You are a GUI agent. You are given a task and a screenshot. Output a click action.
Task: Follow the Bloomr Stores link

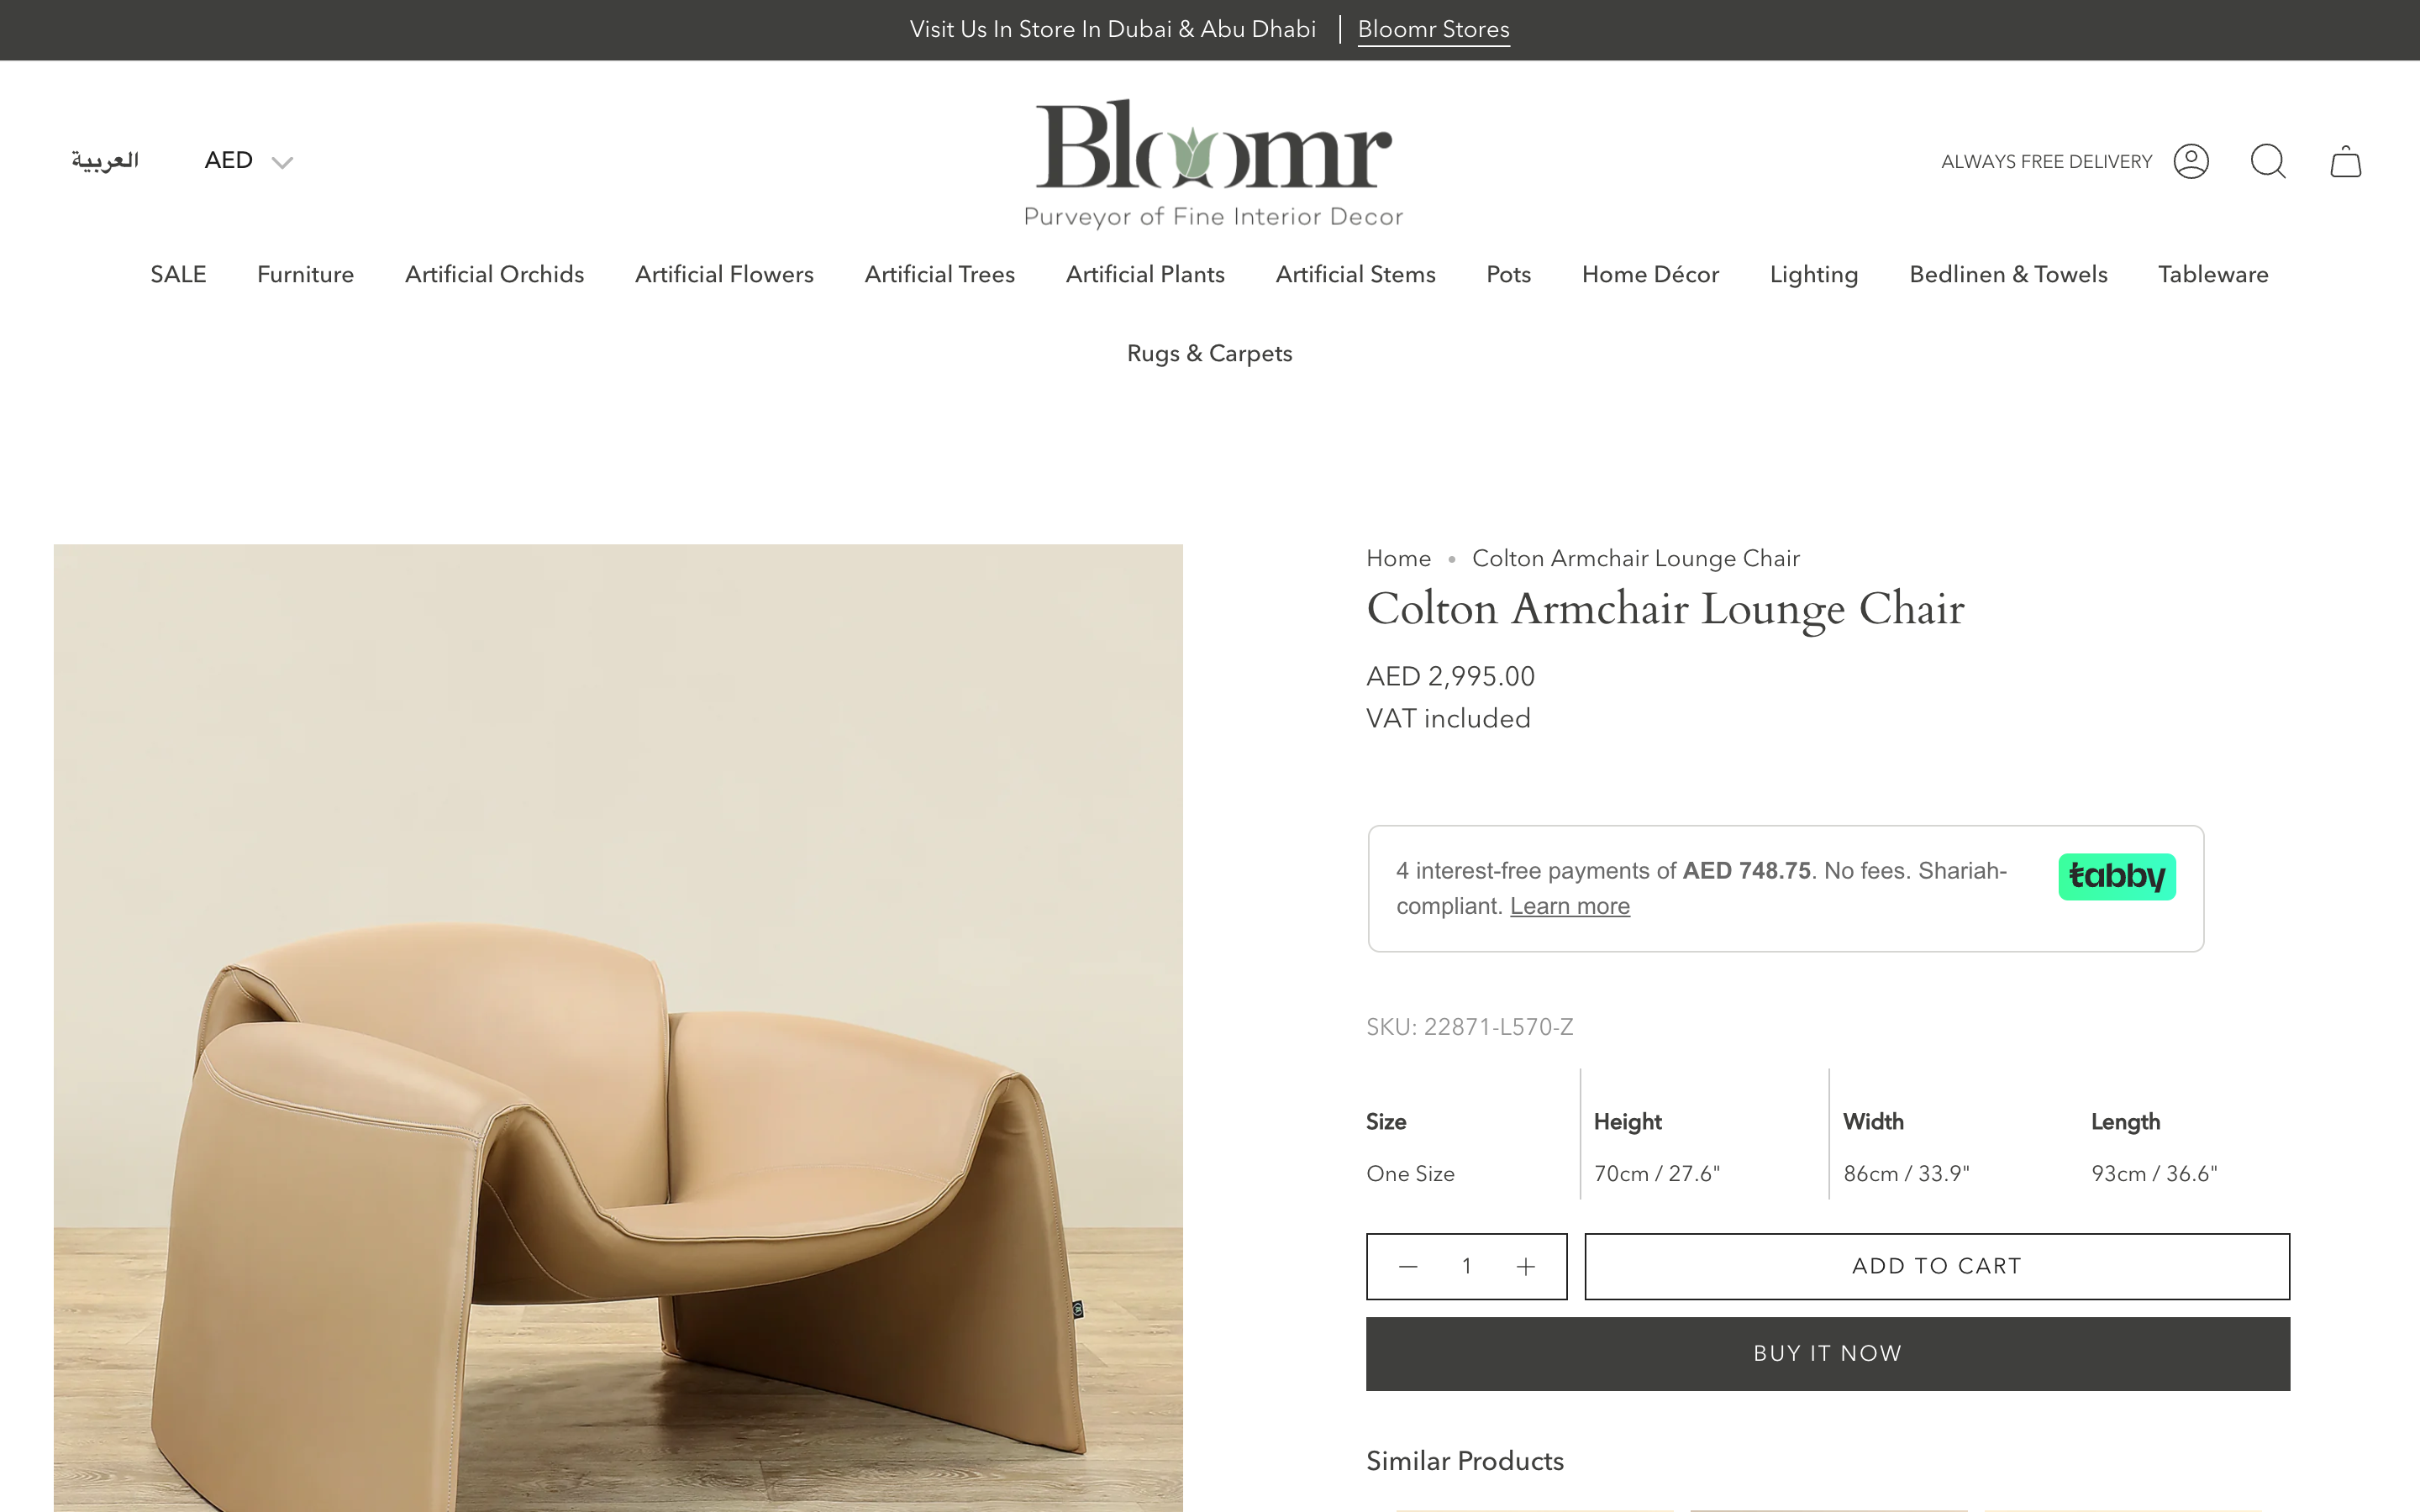pyautogui.click(x=1433, y=30)
